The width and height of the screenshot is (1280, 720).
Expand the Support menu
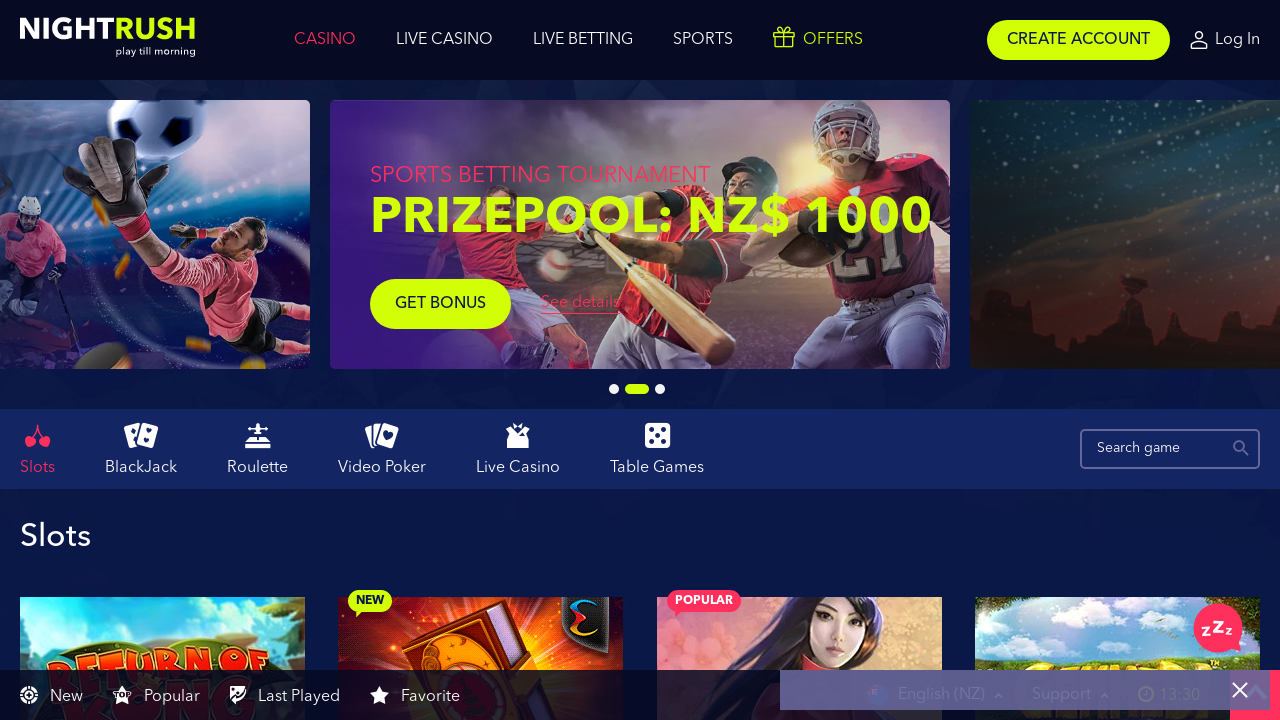1070,694
